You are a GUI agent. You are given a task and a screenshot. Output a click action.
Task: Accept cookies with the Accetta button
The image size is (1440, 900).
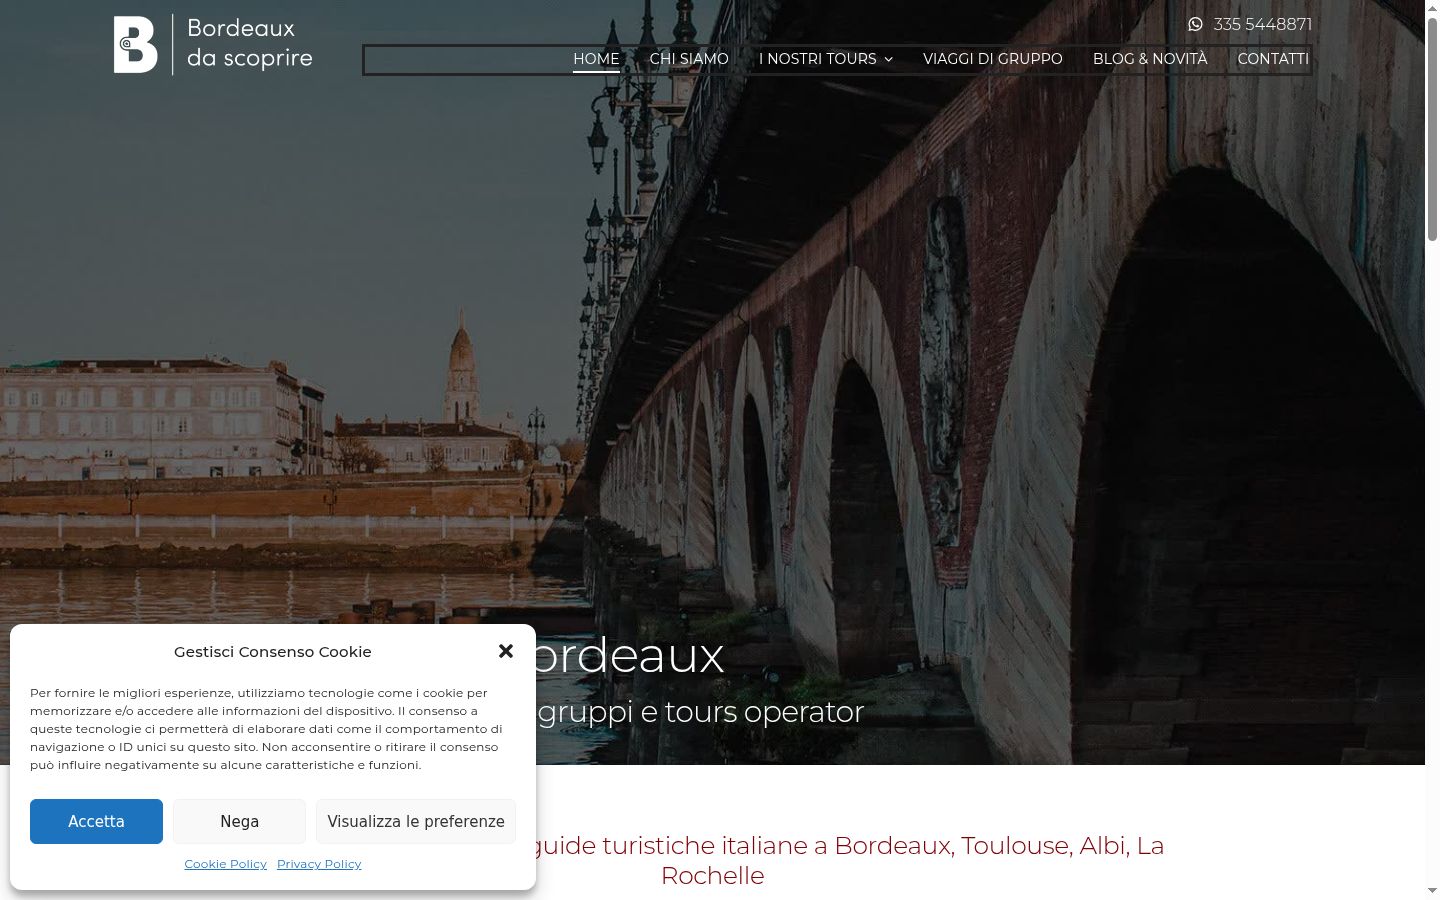pos(96,821)
